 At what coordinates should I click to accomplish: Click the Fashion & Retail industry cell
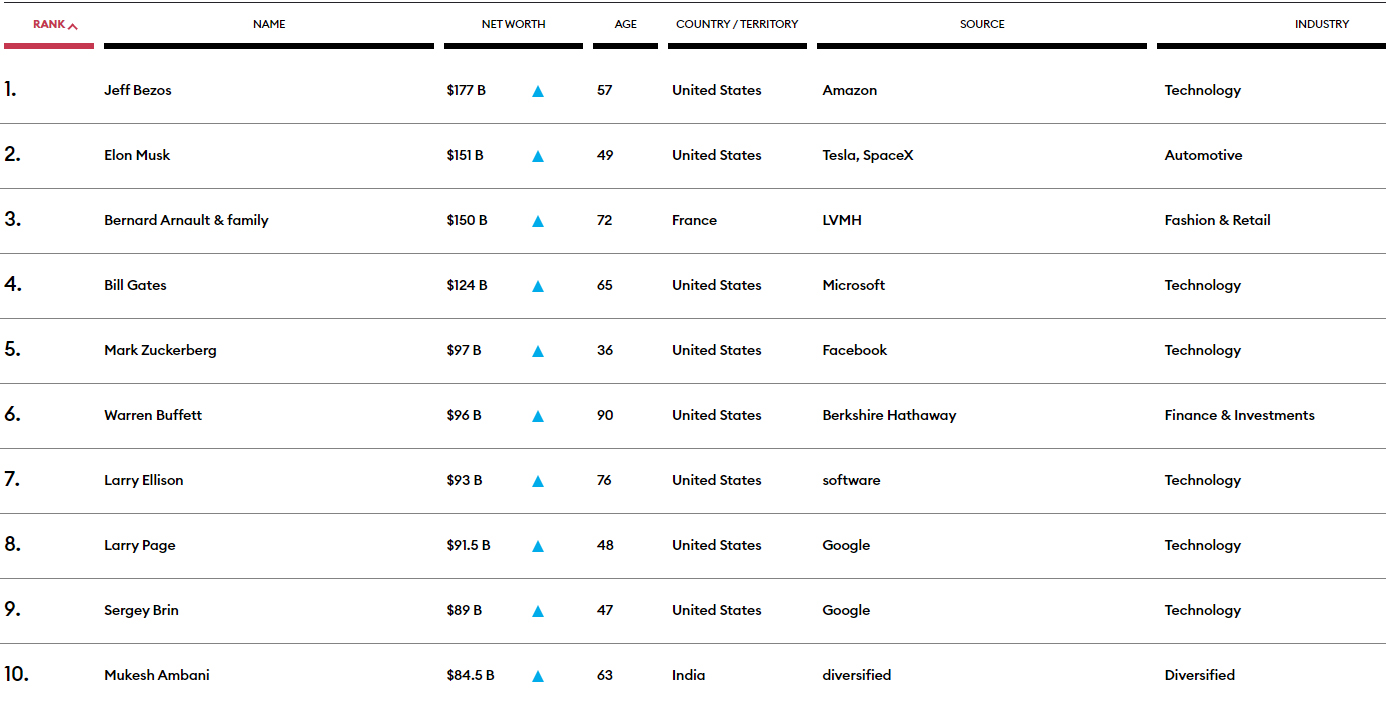click(x=1217, y=220)
